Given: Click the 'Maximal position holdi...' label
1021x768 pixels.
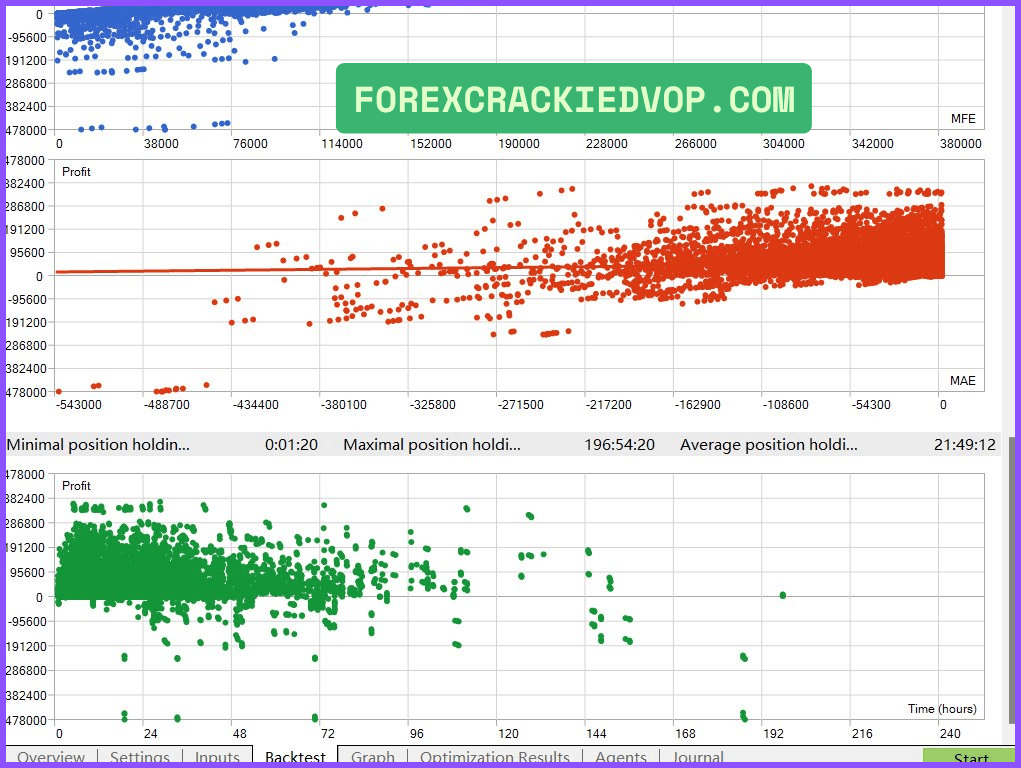Looking at the screenshot, I should tap(432, 445).
